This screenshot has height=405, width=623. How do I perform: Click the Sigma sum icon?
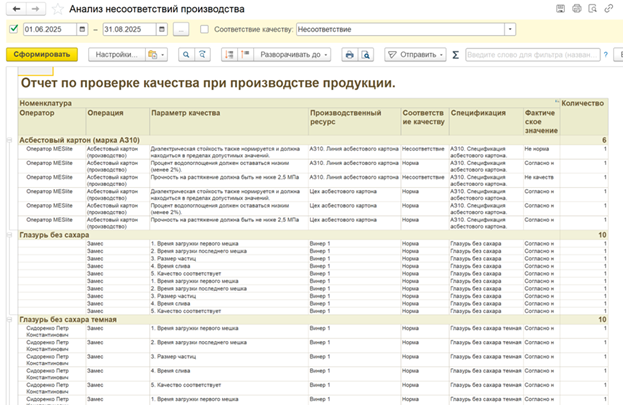click(x=456, y=55)
